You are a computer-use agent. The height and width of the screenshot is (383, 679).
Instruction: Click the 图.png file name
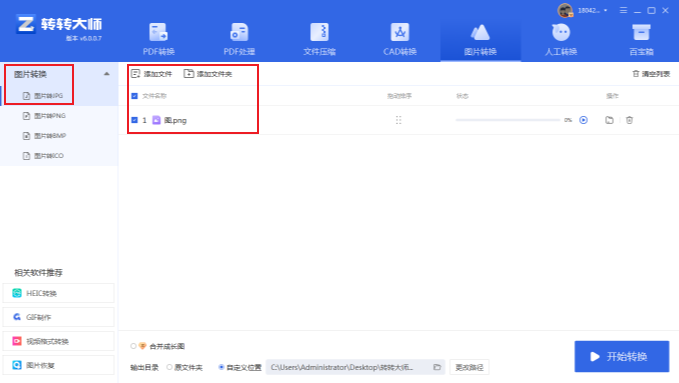tap(175, 120)
